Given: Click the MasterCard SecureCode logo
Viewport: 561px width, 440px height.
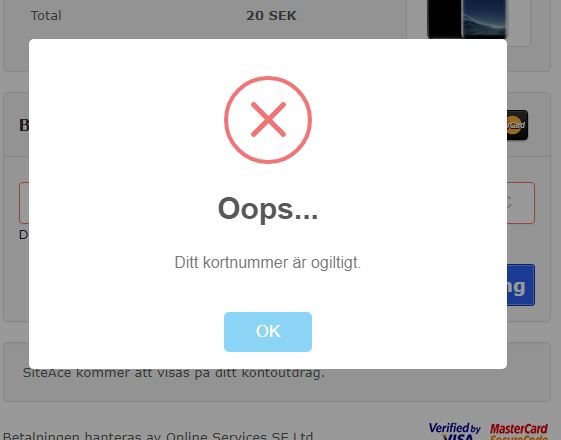Looking at the screenshot, I should 519,431.
